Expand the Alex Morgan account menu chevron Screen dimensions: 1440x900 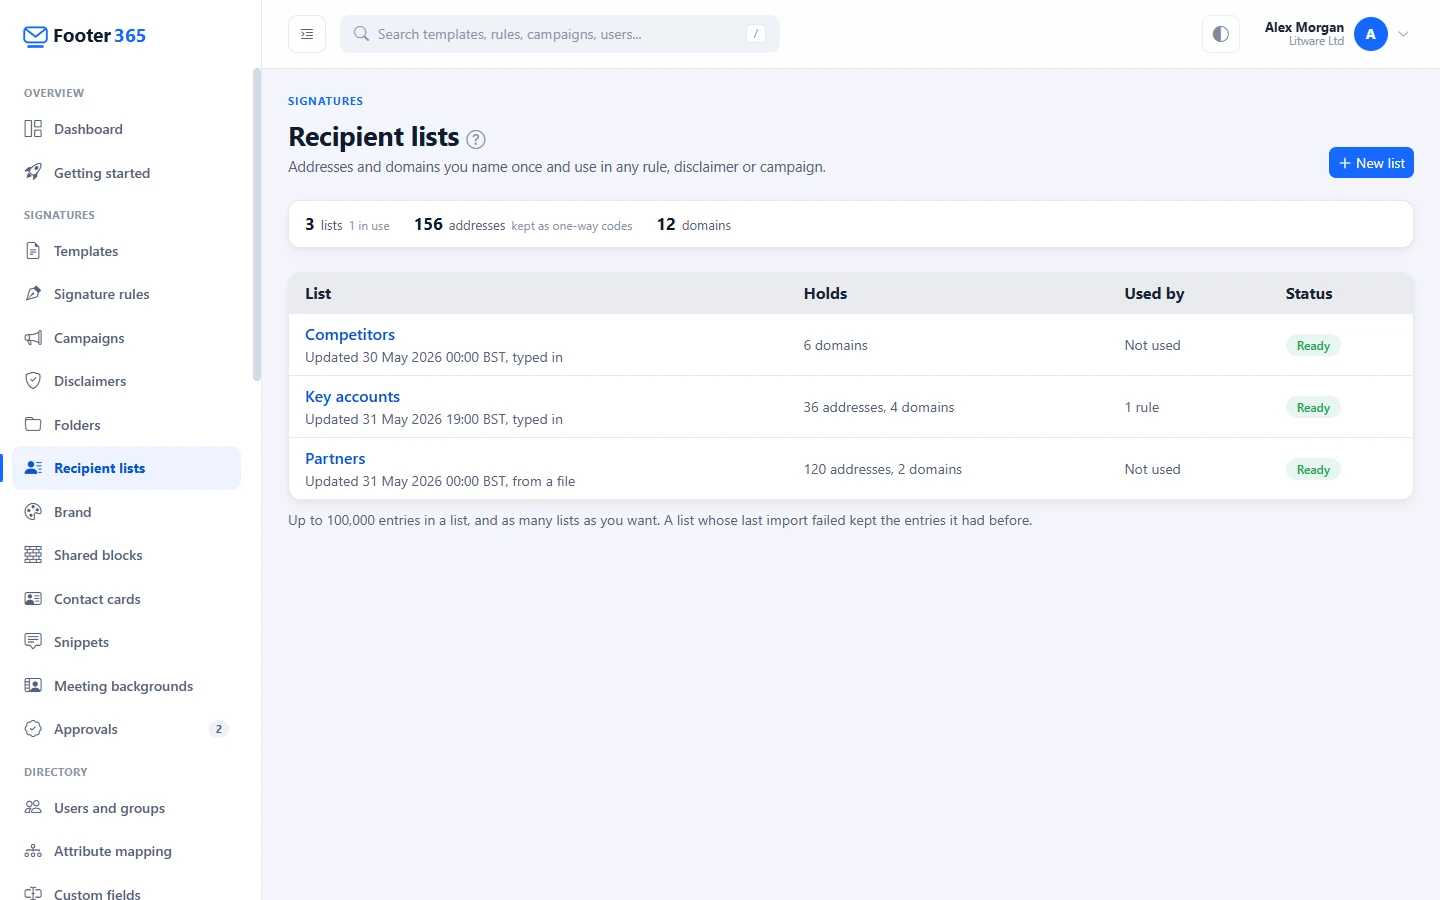(1403, 34)
